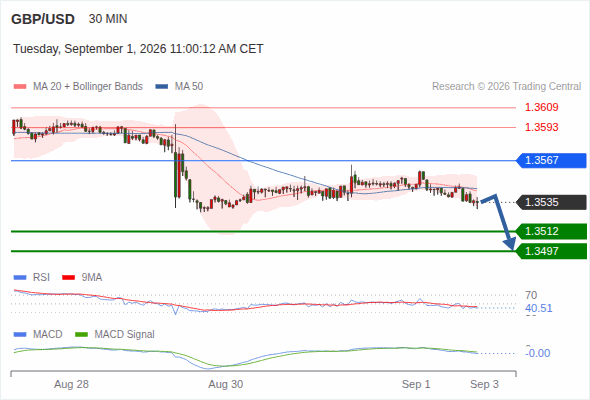Click the Trading Central research credit

coord(506,87)
